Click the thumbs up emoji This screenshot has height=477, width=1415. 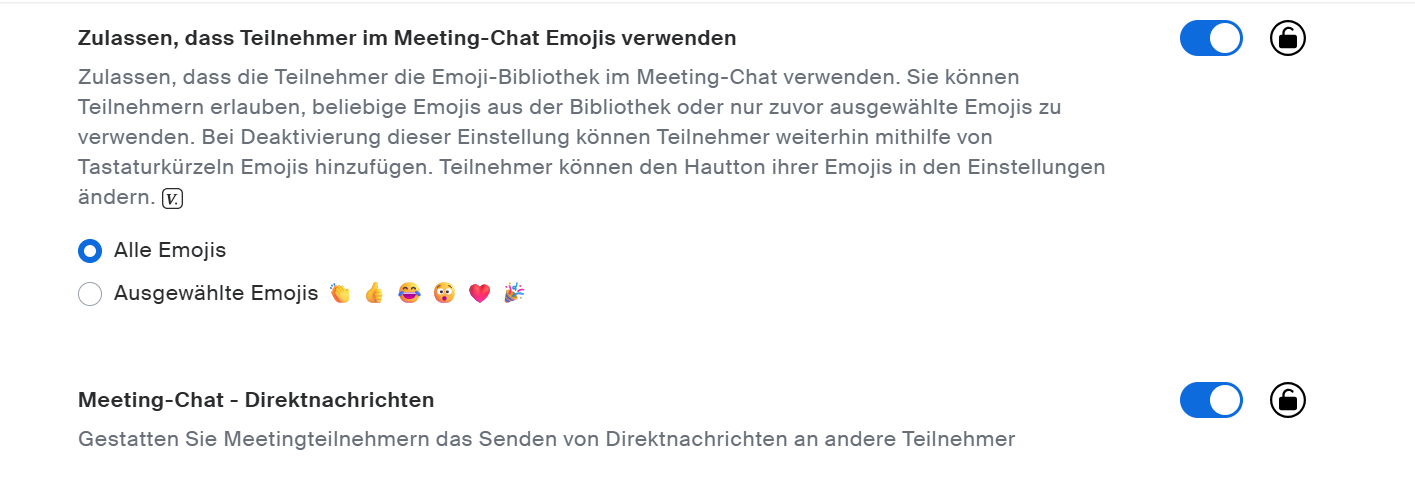click(374, 293)
